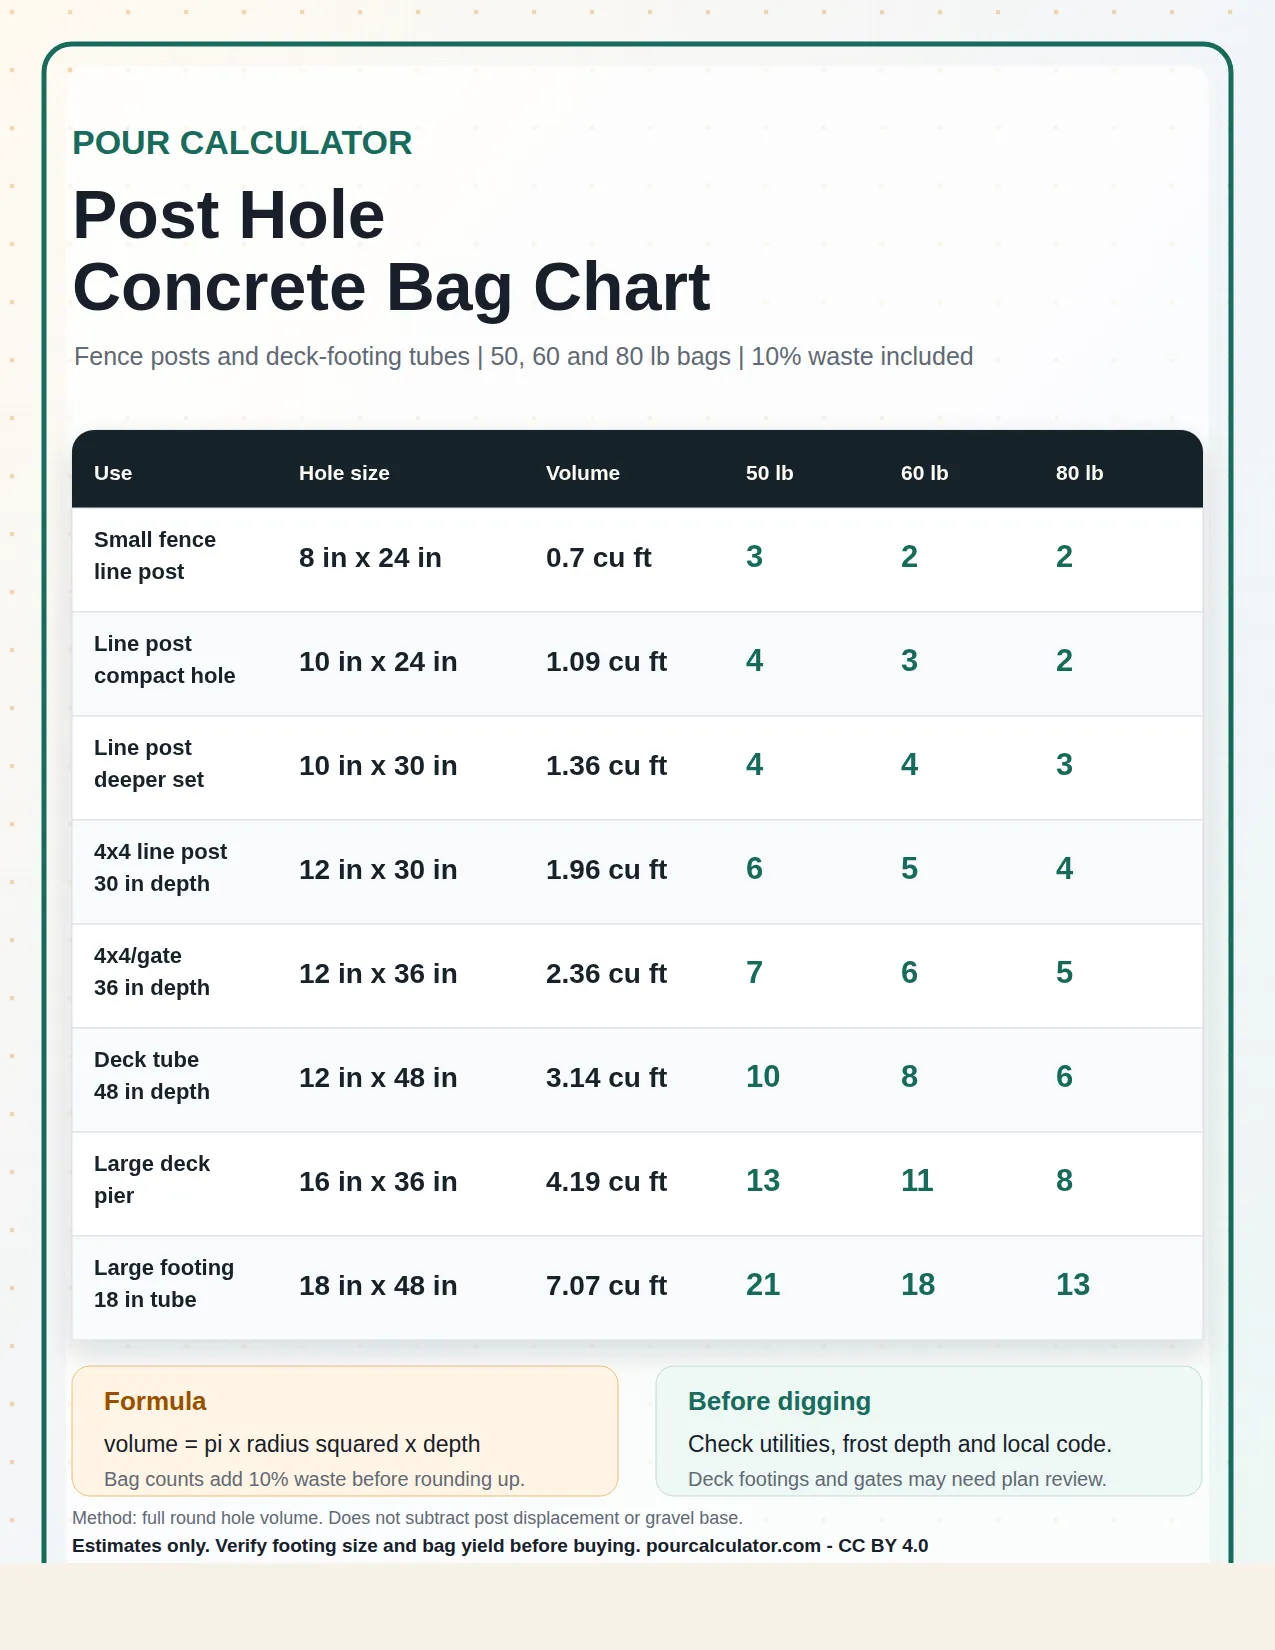The height and width of the screenshot is (1650, 1275).
Task: Click the 60 lb column header
Action: (924, 473)
